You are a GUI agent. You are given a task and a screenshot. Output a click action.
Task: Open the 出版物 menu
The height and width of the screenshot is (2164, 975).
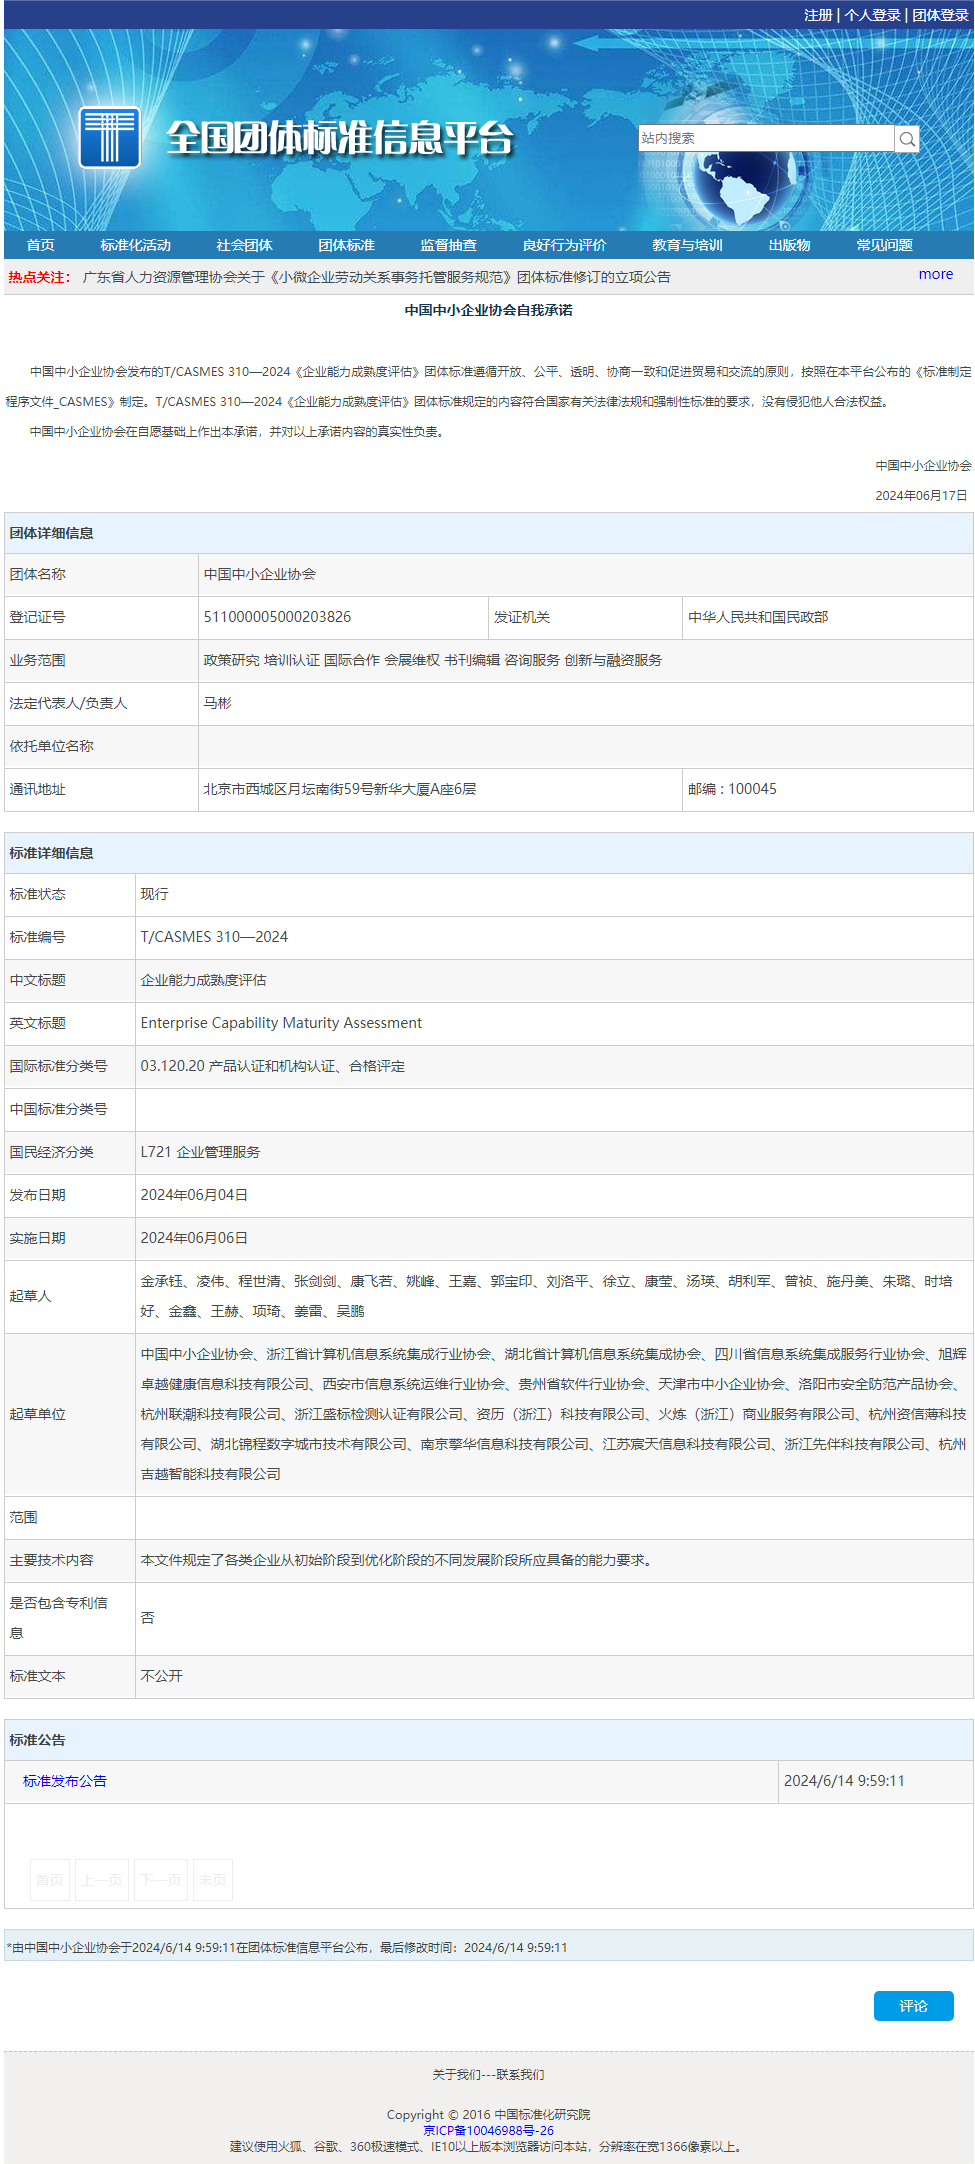[x=790, y=245]
